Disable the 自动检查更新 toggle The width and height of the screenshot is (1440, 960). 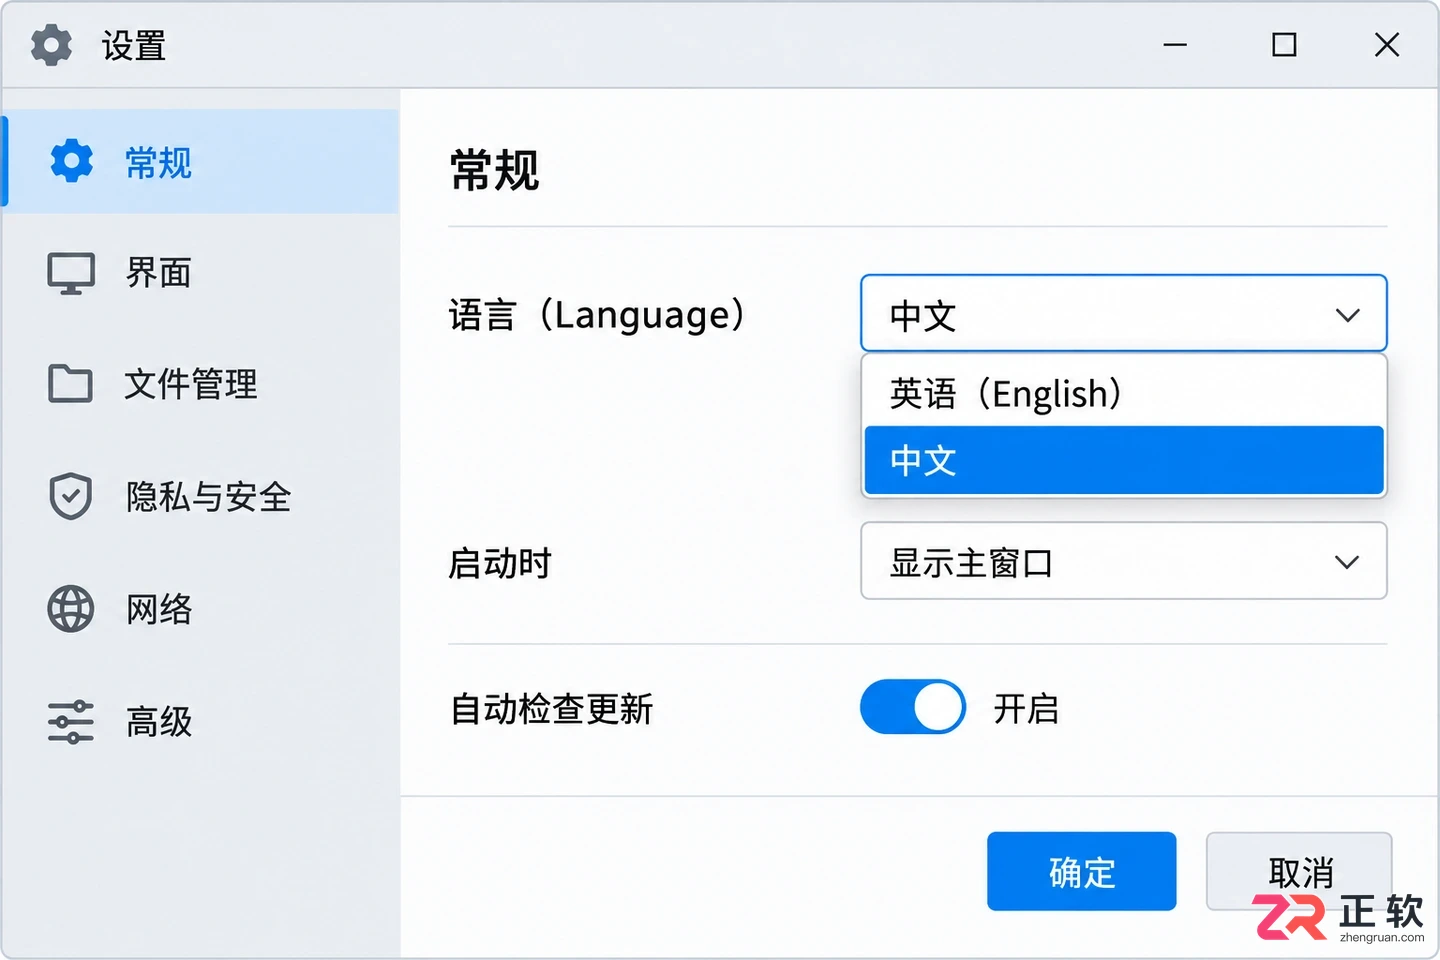point(913,707)
